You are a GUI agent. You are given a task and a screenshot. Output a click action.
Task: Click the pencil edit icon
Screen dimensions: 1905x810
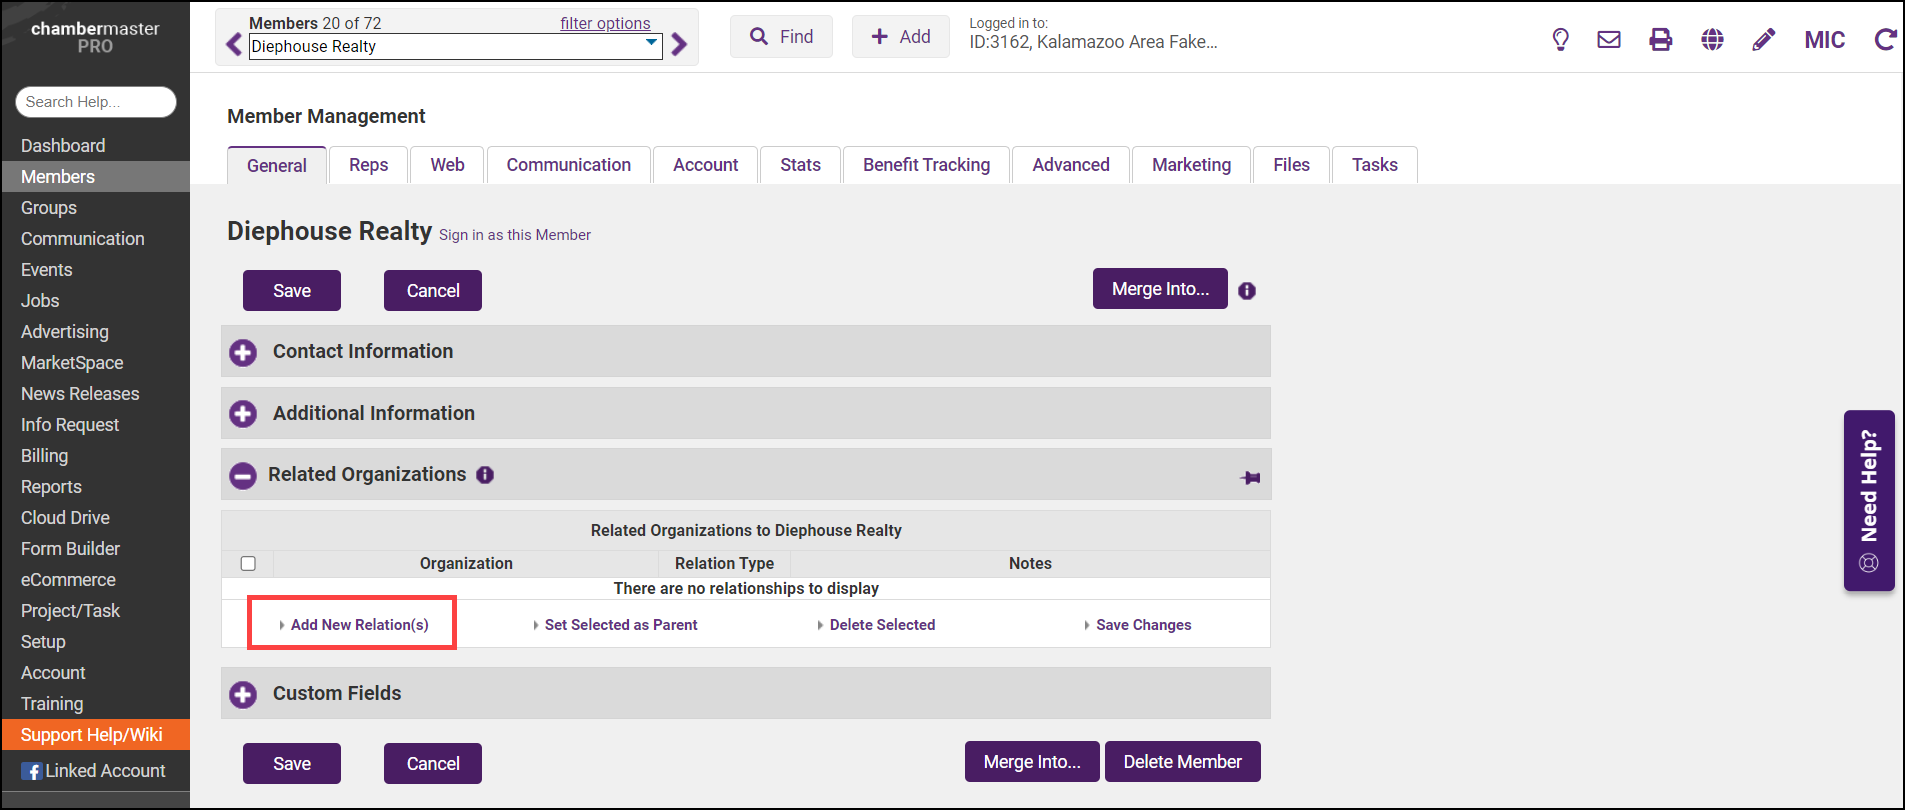pyautogui.click(x=1764, y=40)
